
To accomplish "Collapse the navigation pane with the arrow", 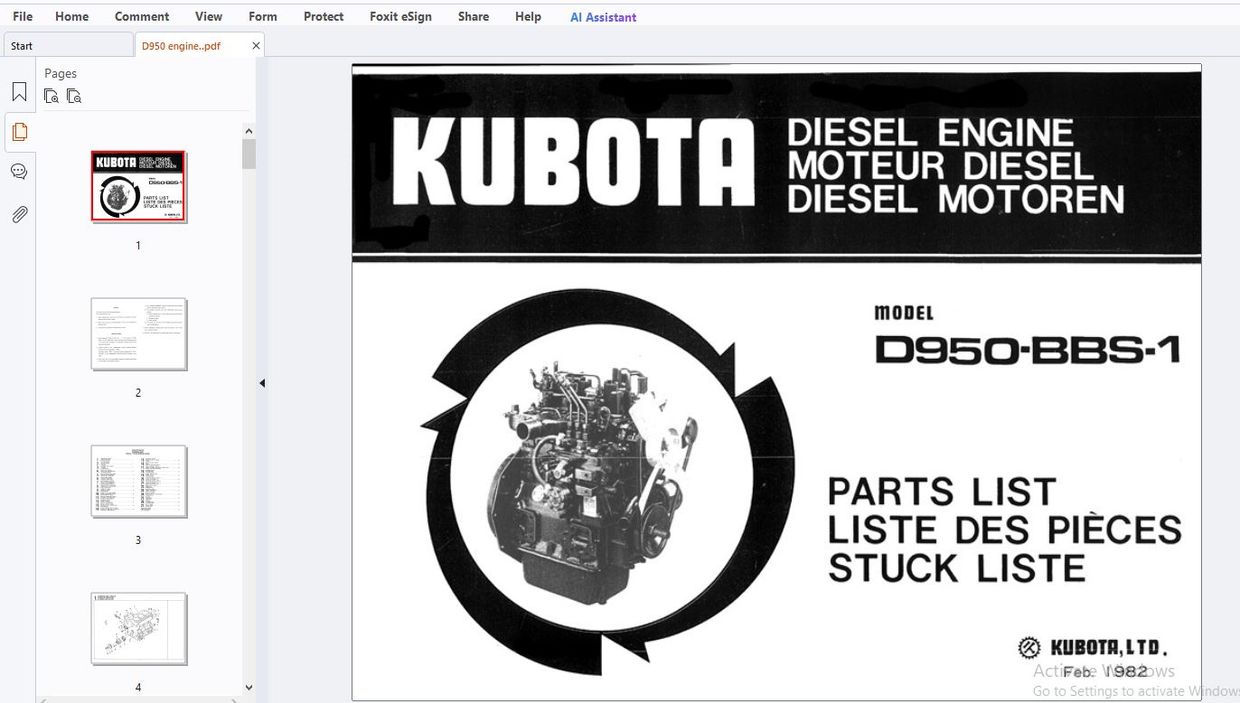I will pyautogui.click(x=262, y=382).
